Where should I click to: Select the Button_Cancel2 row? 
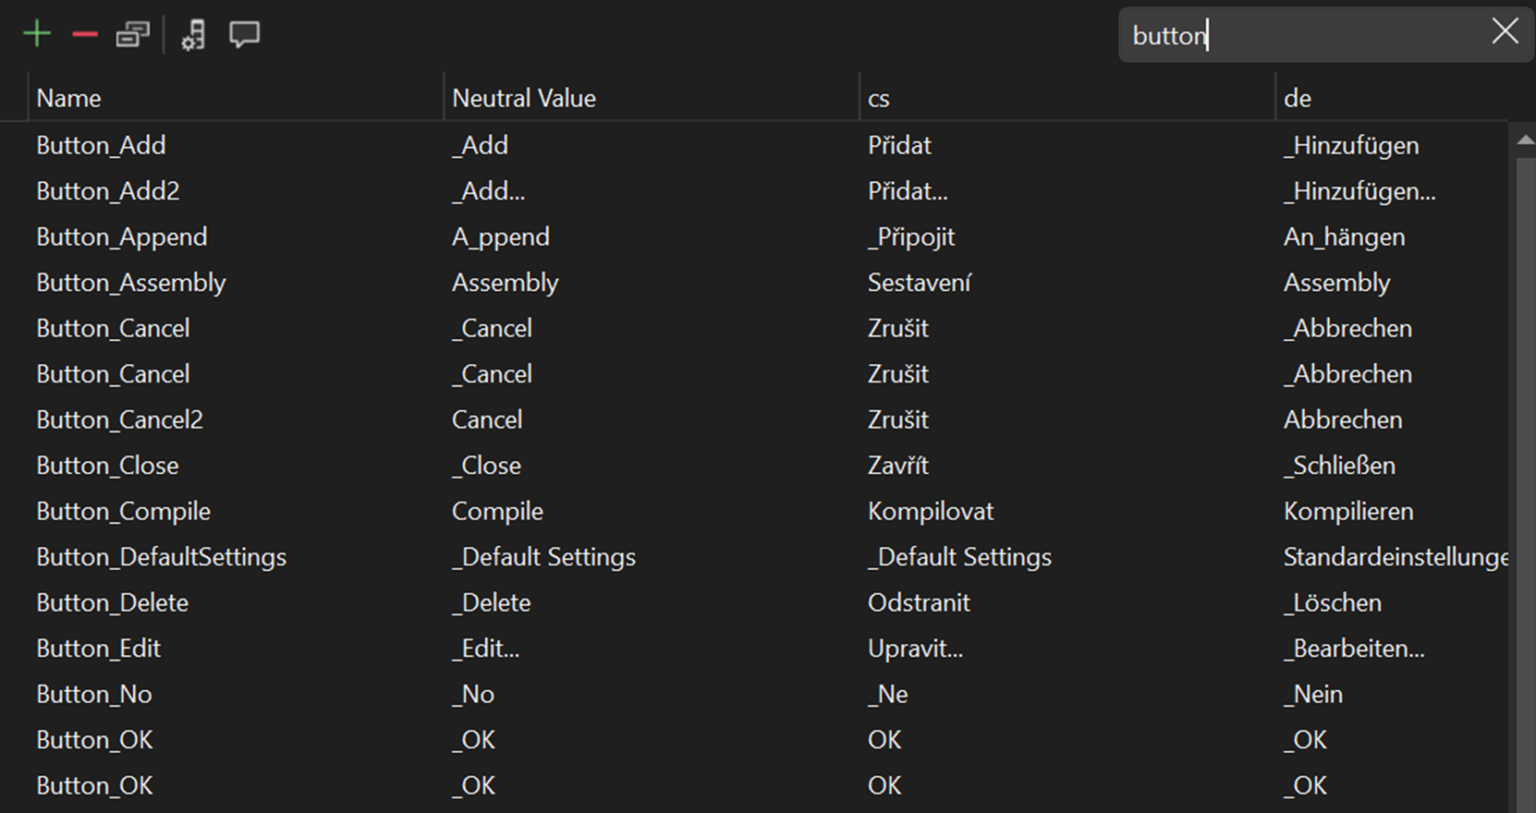pos(118,419)
